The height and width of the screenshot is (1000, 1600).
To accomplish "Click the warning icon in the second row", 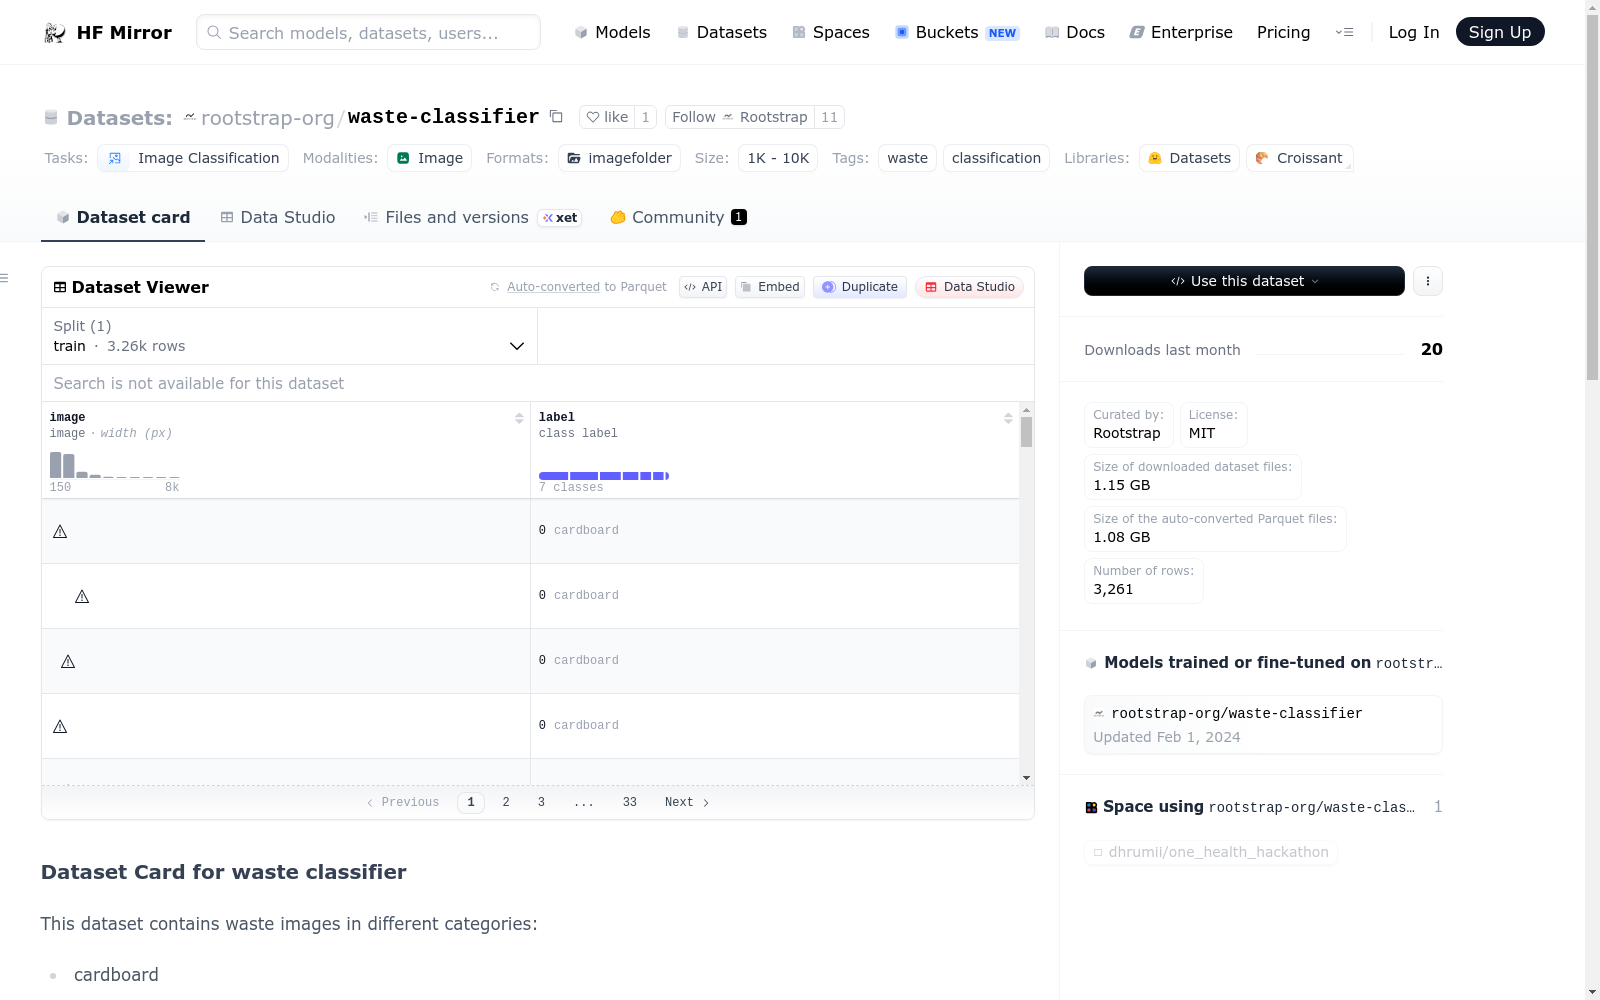I will pyautogui.click(x=82, y=596).
